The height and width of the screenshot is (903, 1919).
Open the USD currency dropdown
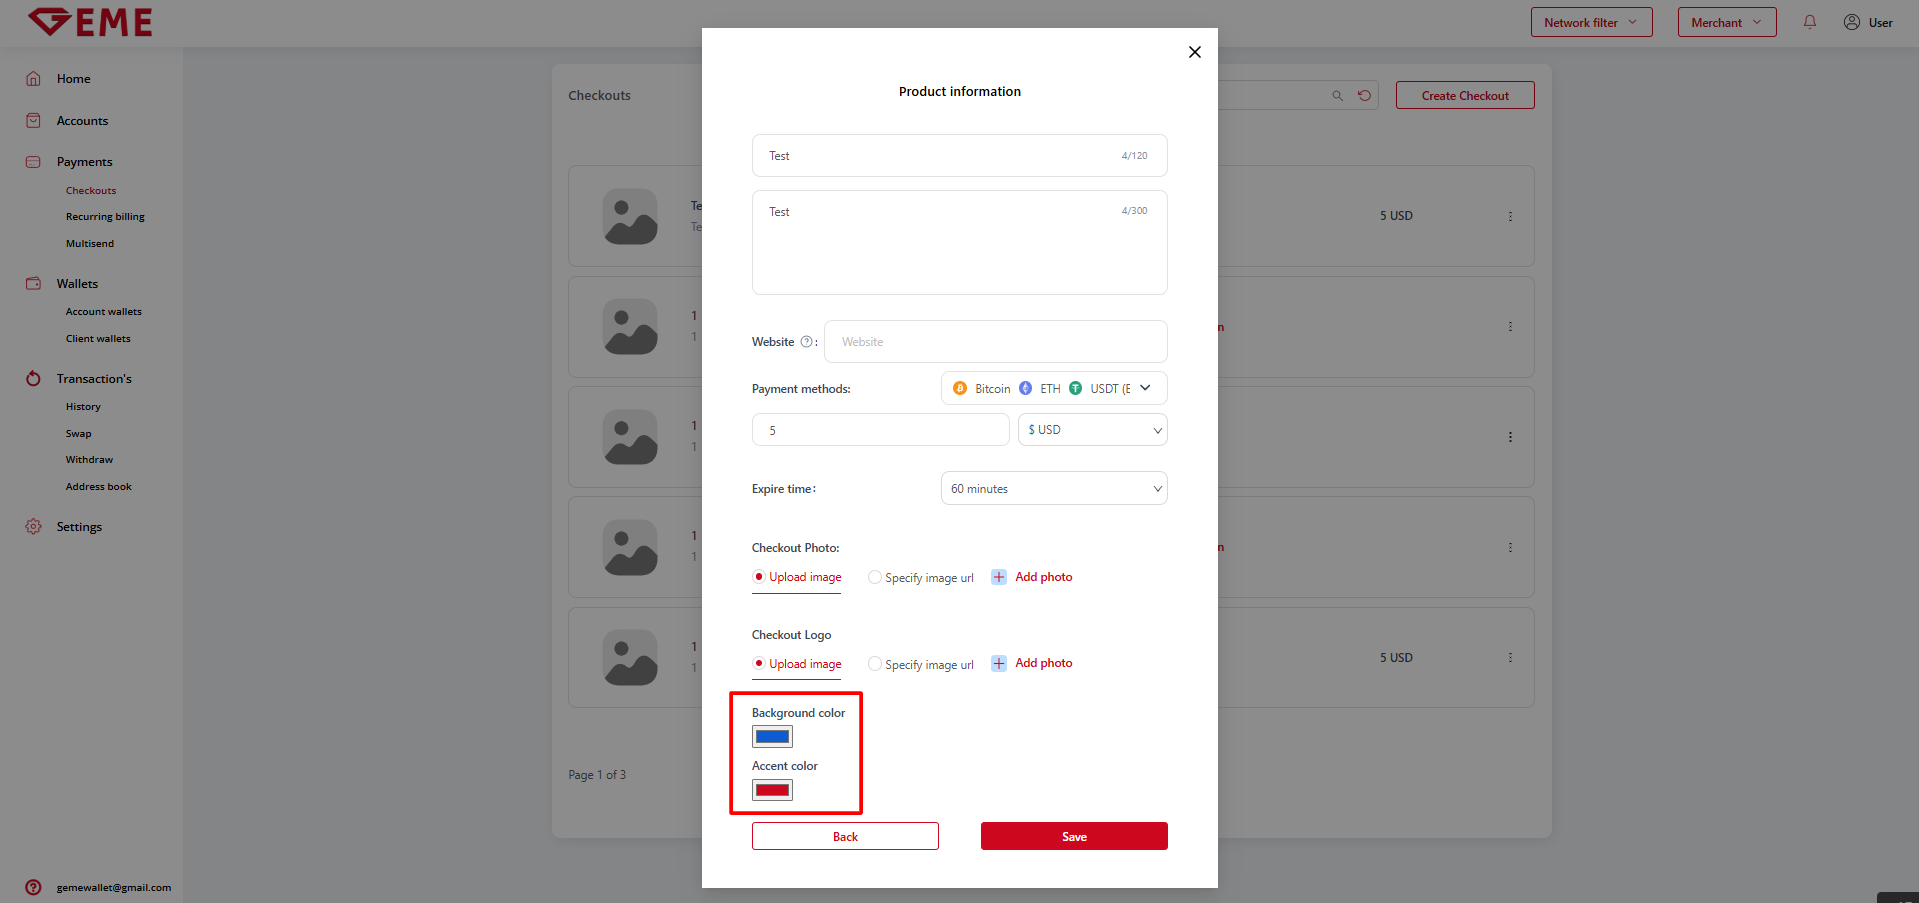coord(1092,430)
